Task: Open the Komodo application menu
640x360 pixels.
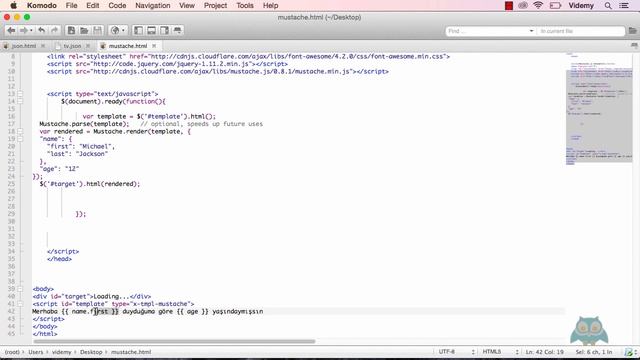Action: click(x=42, y=6)
